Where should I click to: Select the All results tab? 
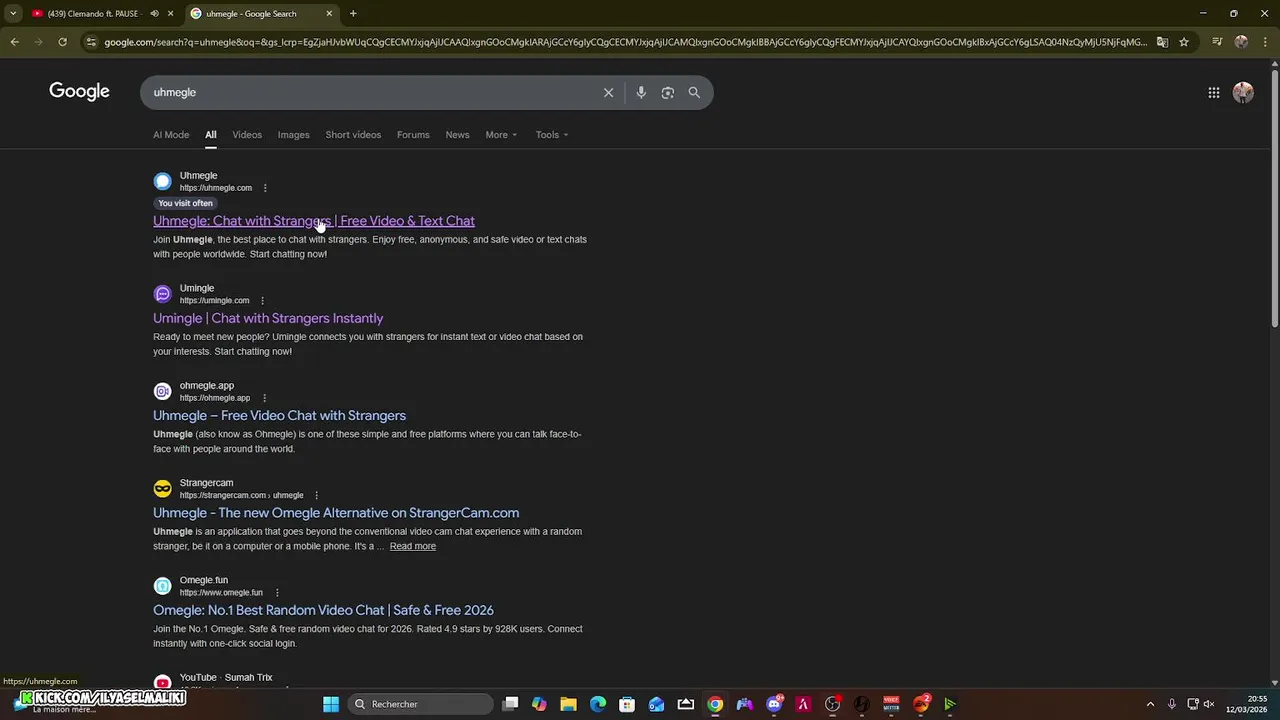click(211, 135)
